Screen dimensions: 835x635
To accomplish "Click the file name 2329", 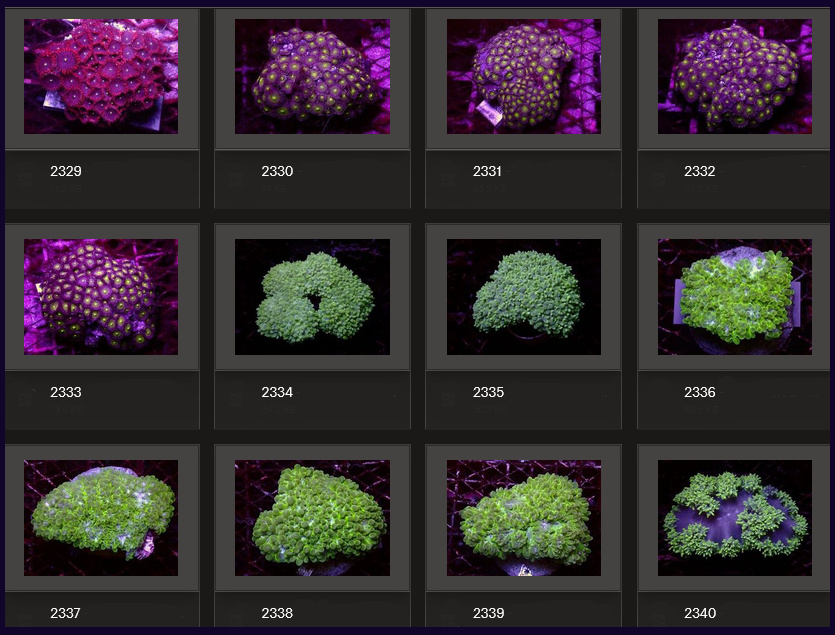I will tap(66, 171).
